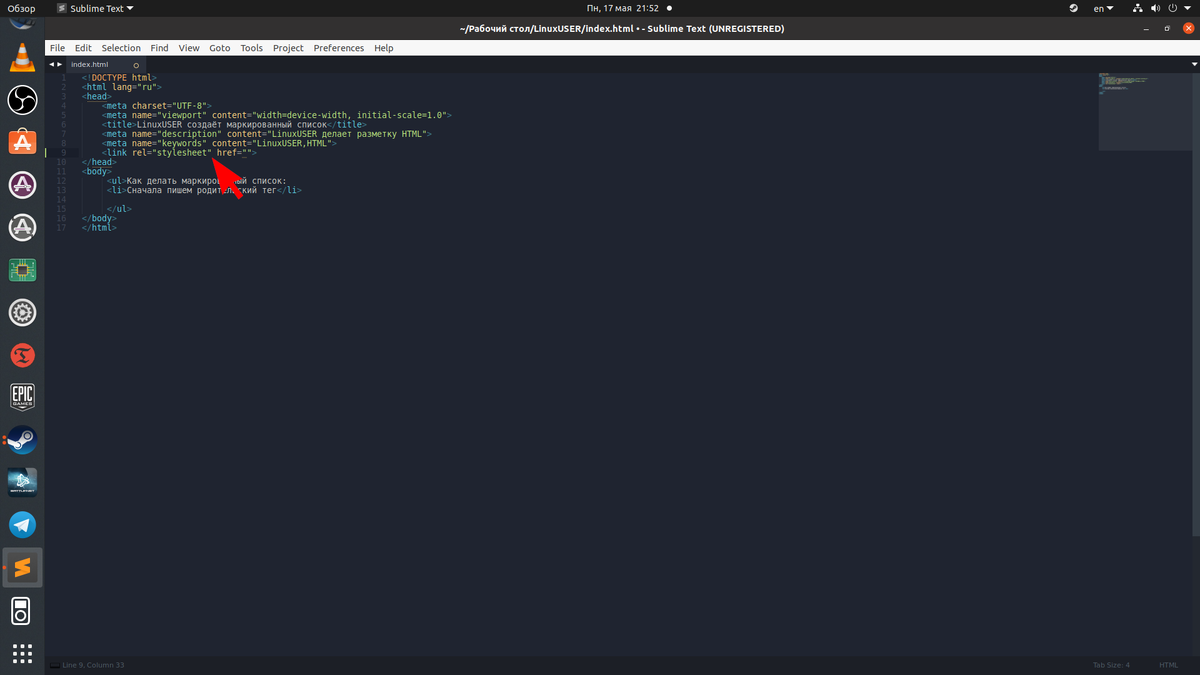This screenshot has width=1200, height=675.
Task: Click the title line about LinuxUSER
Action: pos(236,124)
